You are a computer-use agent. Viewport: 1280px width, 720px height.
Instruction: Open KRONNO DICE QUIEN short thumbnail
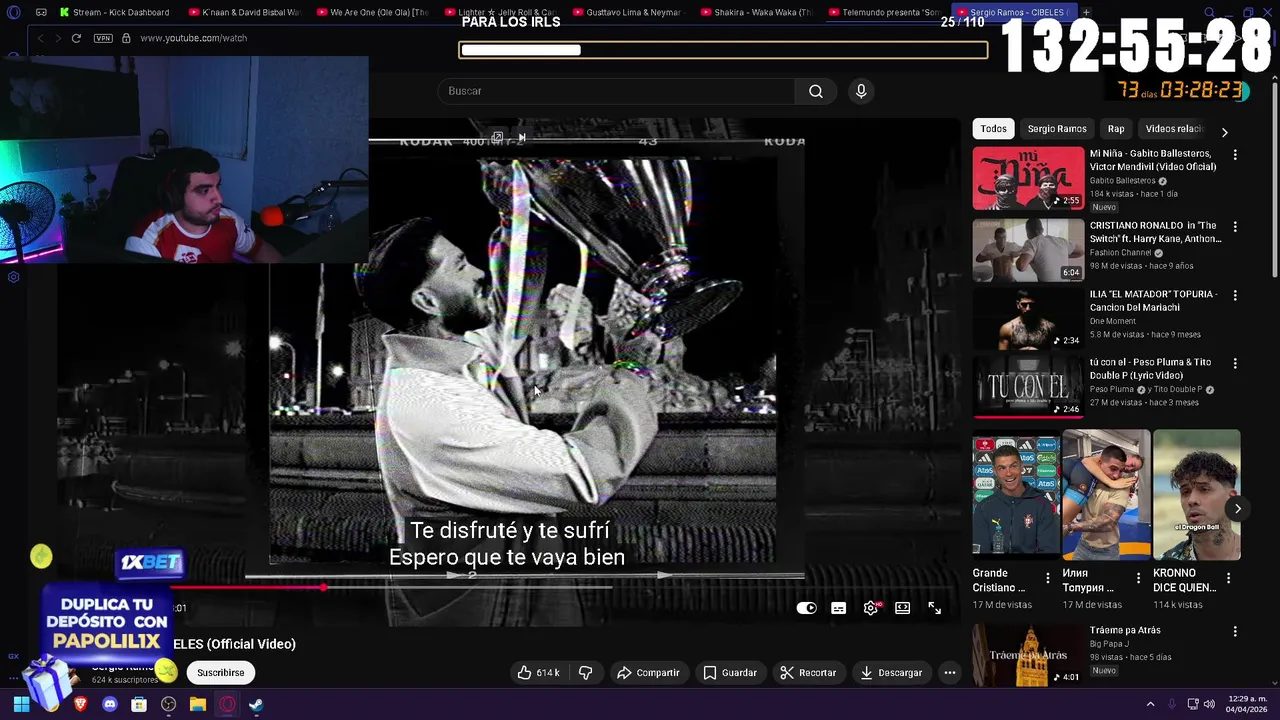pos(1197,495)
